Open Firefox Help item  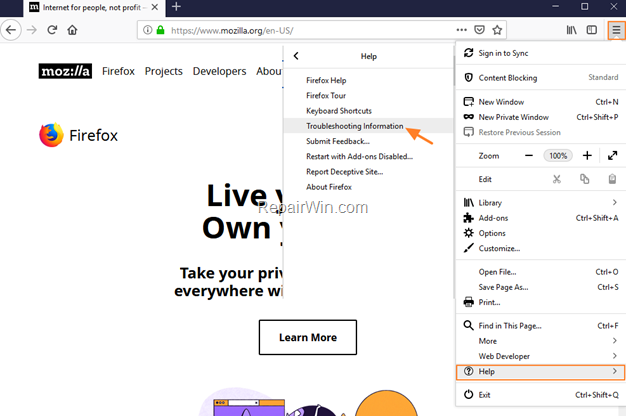(x=368, y=80)
